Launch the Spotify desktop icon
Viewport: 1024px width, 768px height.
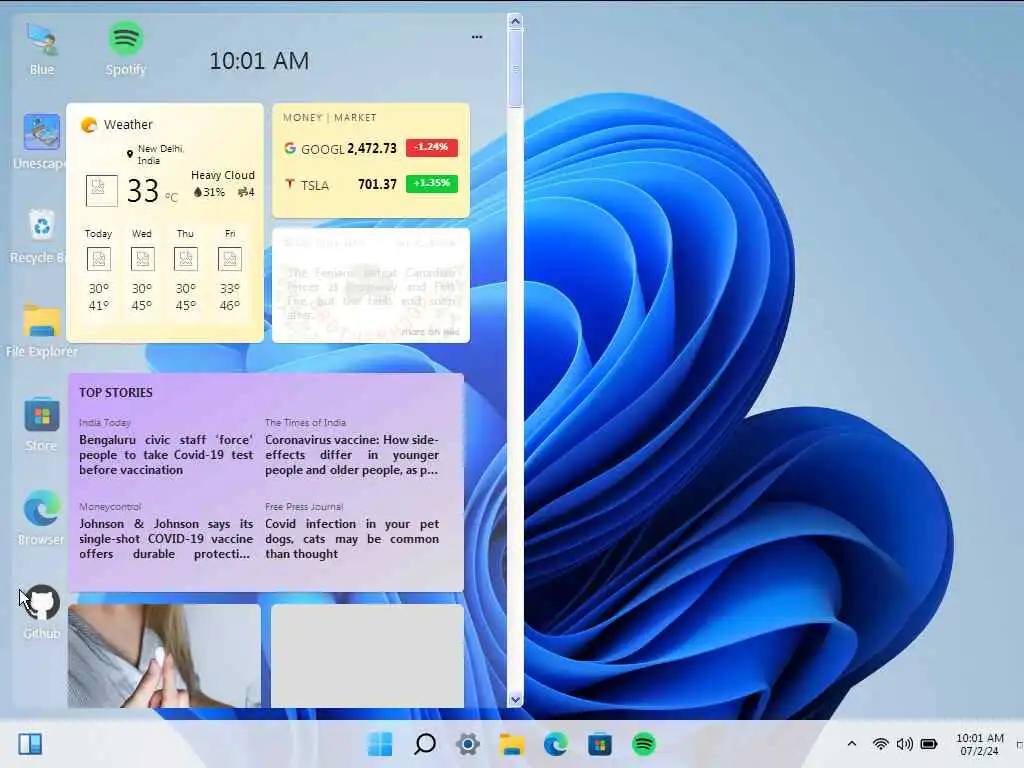pyautogui.click(x=125, y=50)
